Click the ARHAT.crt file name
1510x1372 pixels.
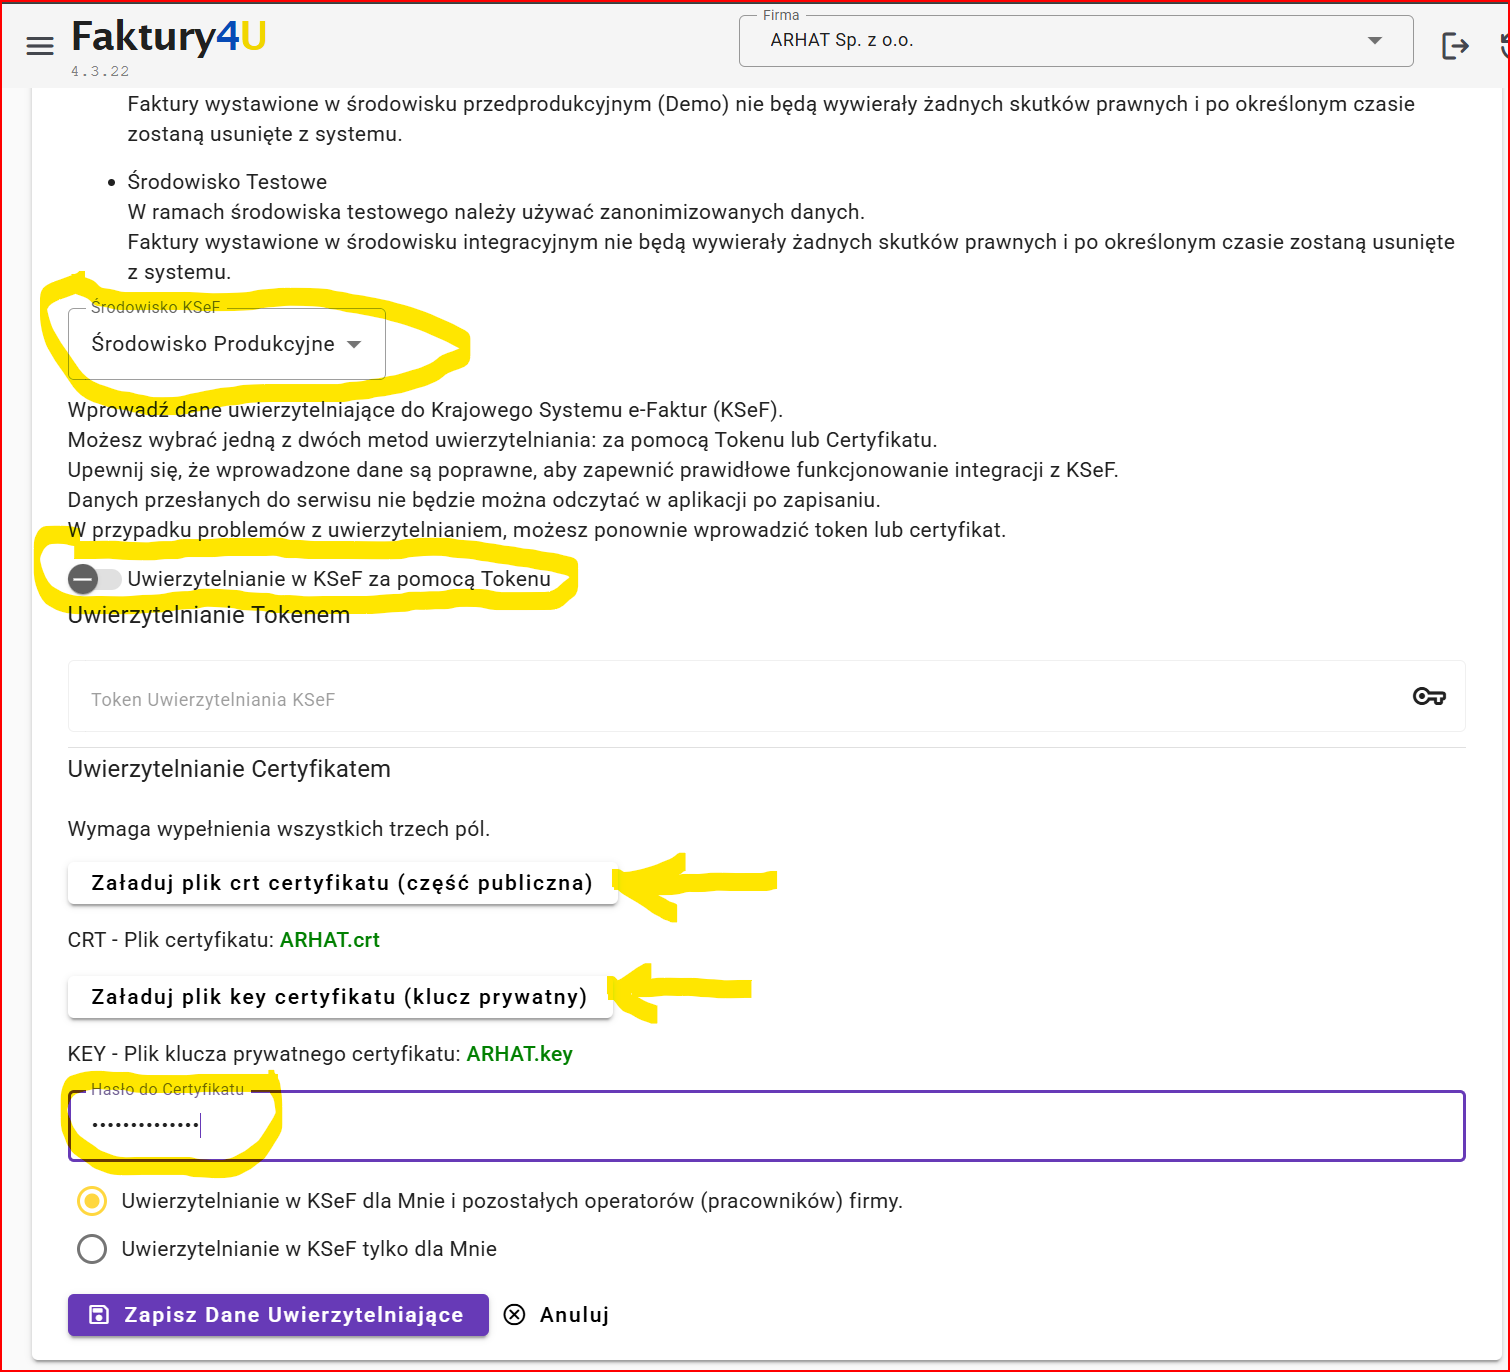(x=329, y=940)
